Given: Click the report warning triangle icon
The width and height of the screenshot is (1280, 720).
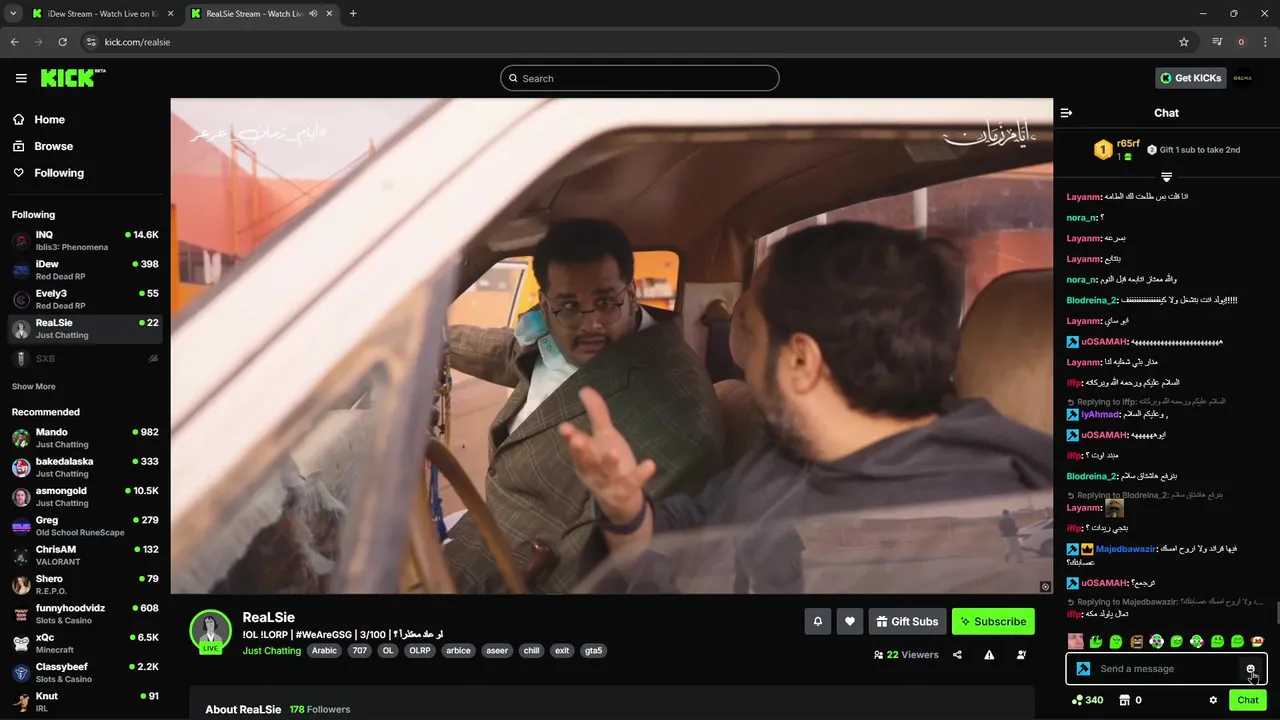Looking at the screenshot, I should (989, 655).
